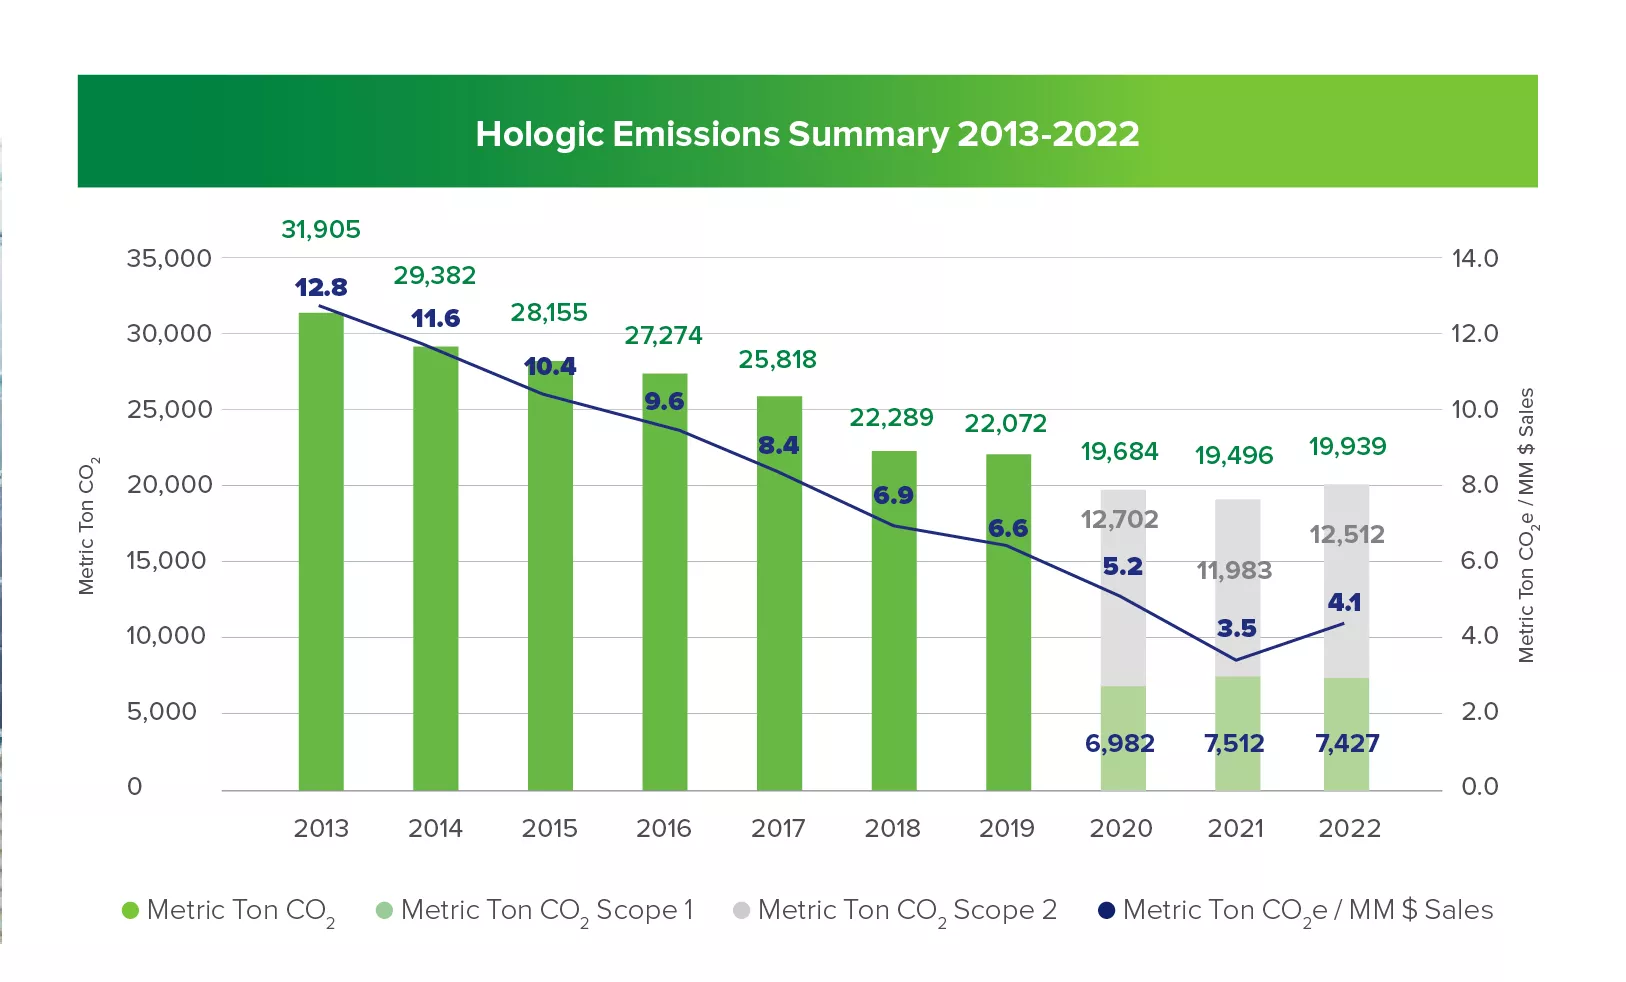The image size is (1626, 982).
Task: Click the 15,000 left axis tick label
Action: pos(166,561)
